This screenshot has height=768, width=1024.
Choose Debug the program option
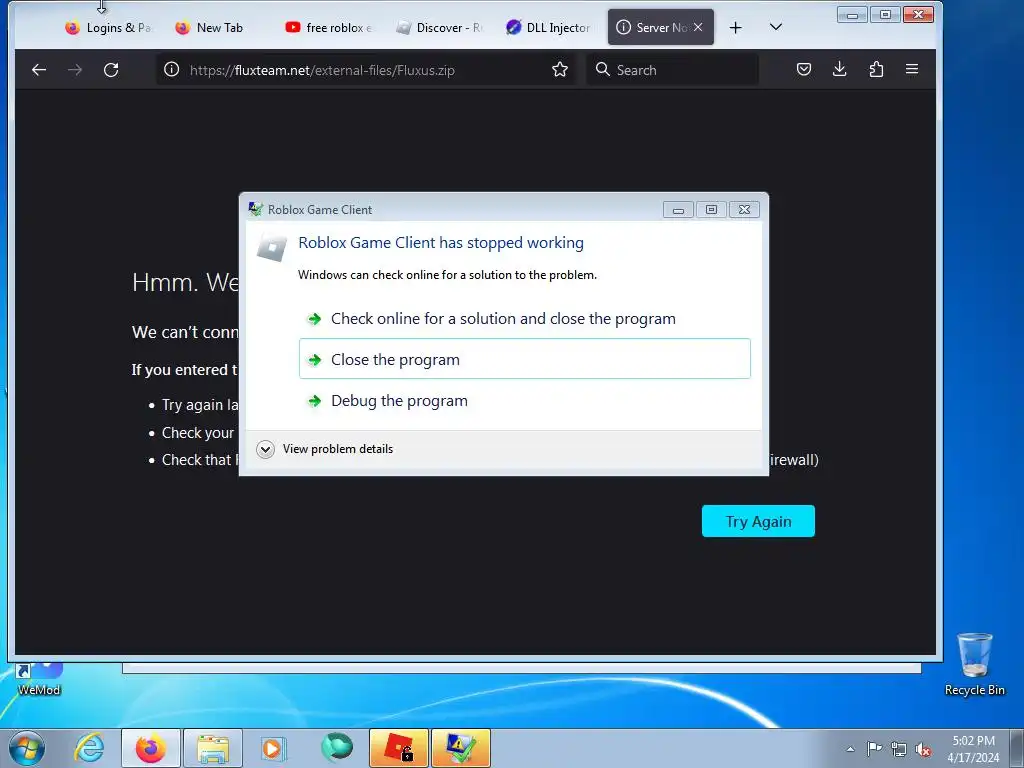(524, 400)
